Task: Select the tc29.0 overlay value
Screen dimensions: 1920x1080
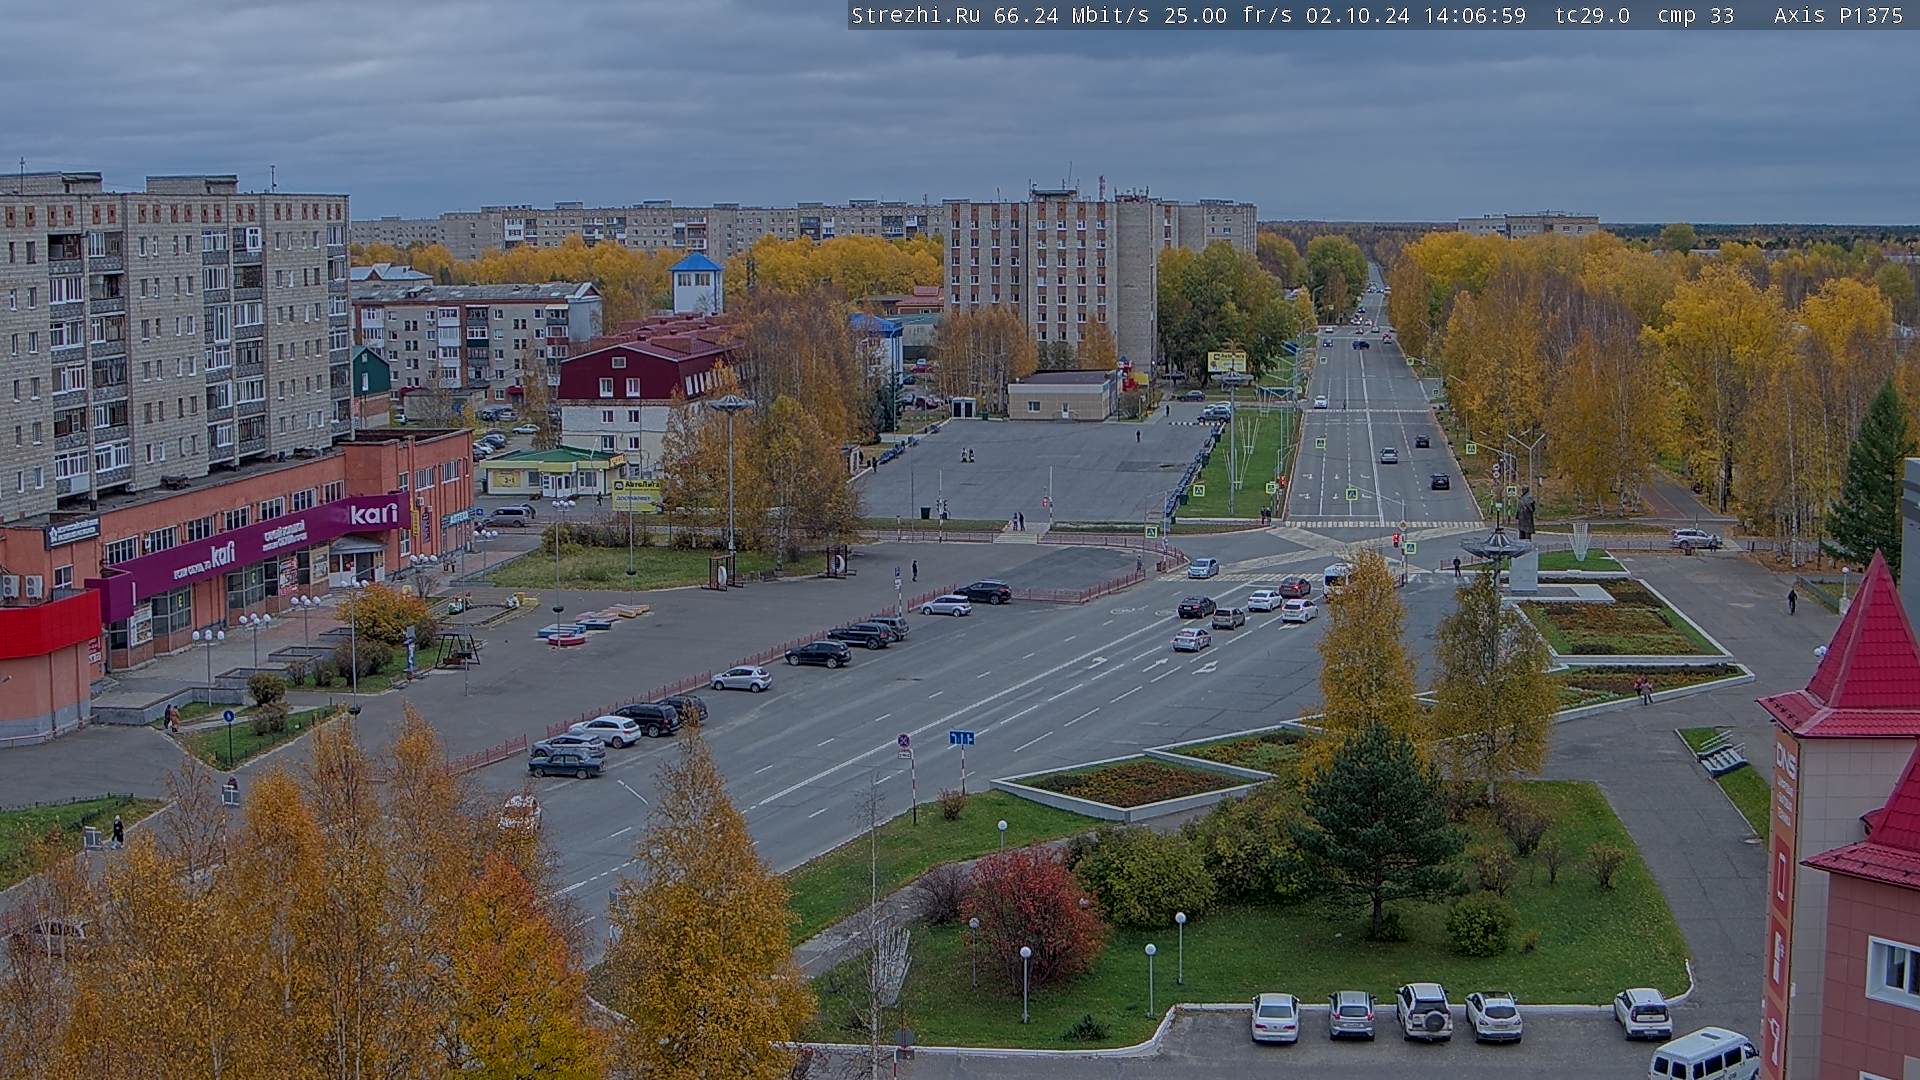Action: pos(1592,15)
